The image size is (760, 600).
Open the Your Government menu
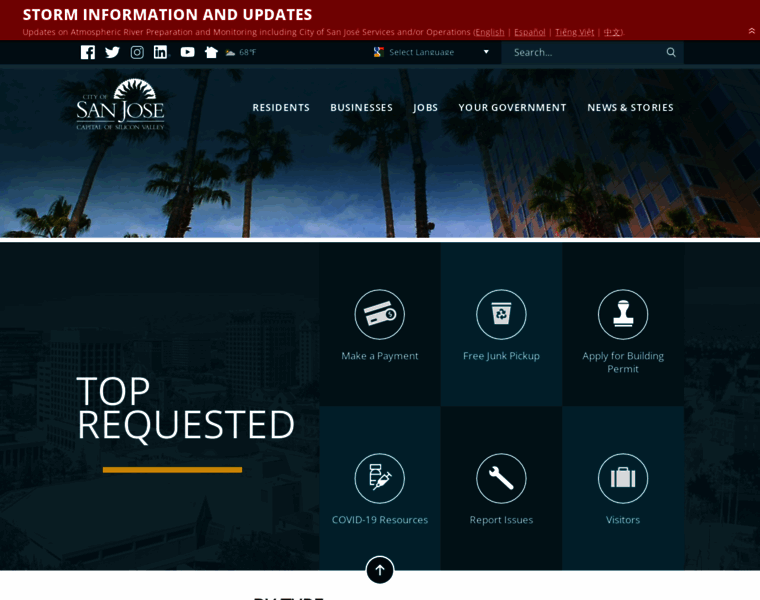click(512, 108)
